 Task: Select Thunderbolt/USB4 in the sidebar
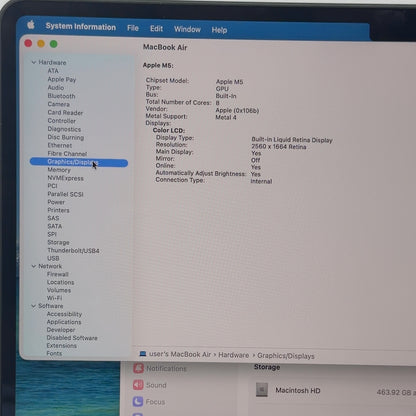pyautogui.click(x=73, y=250)
